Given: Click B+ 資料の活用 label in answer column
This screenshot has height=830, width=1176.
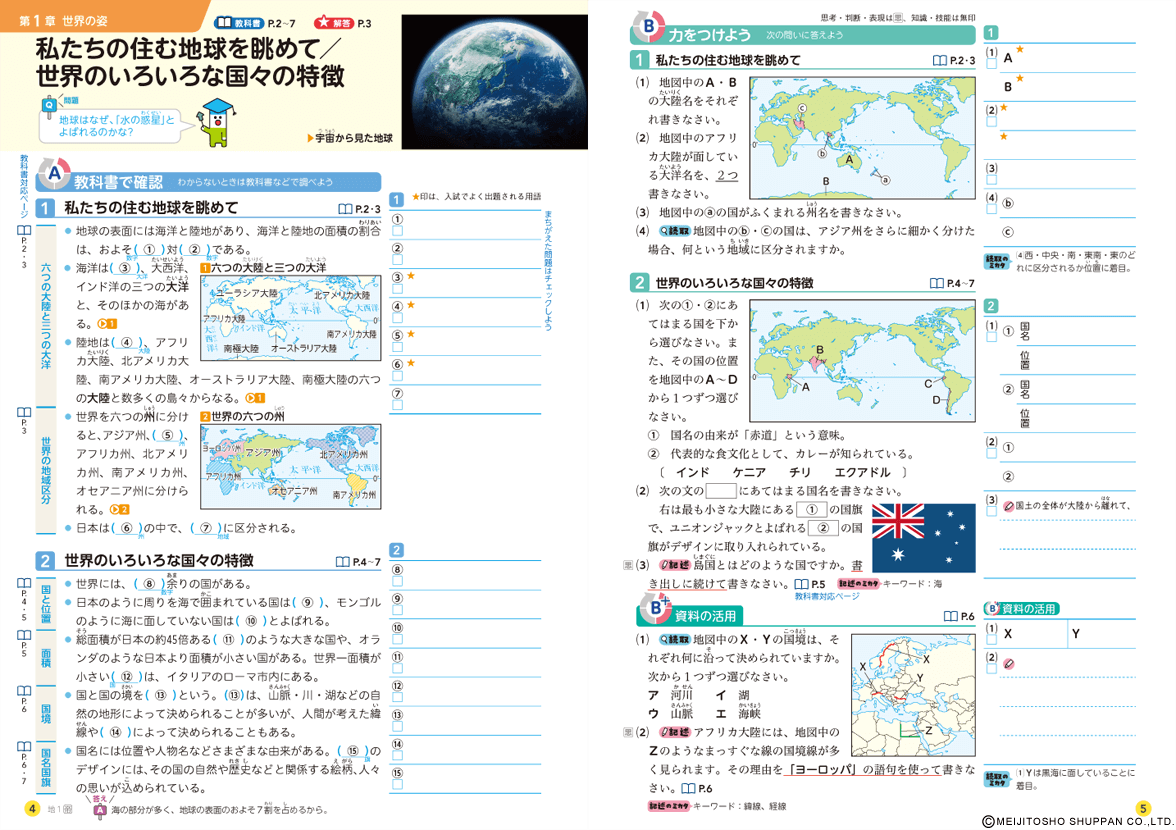Looking at the screenshot, I should (1022, 609).
